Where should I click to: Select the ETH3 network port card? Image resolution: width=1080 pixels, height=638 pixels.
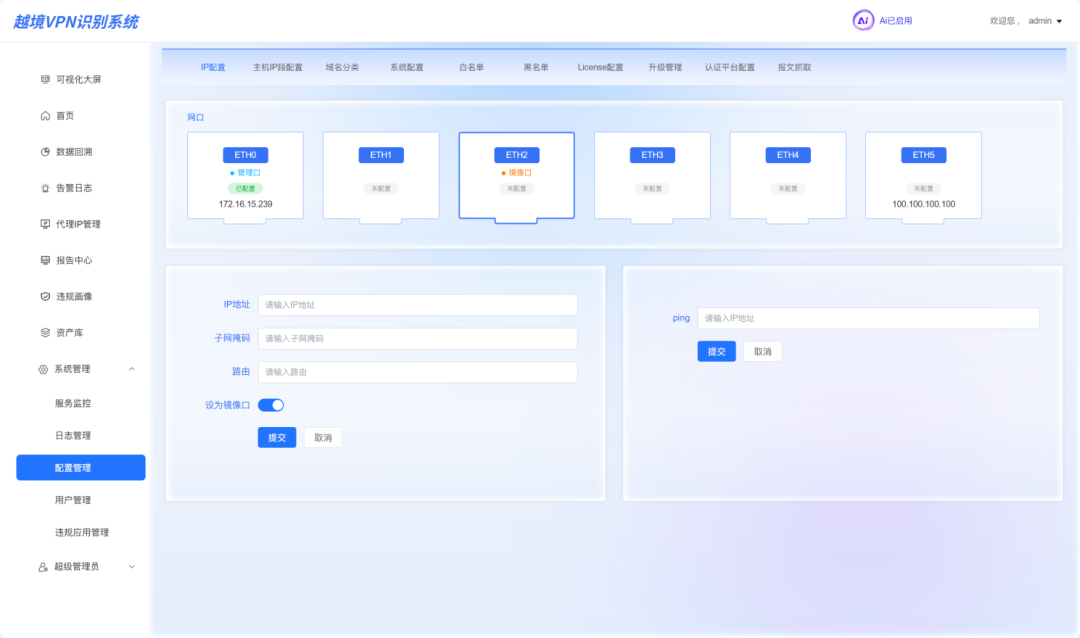coord(652,176)
